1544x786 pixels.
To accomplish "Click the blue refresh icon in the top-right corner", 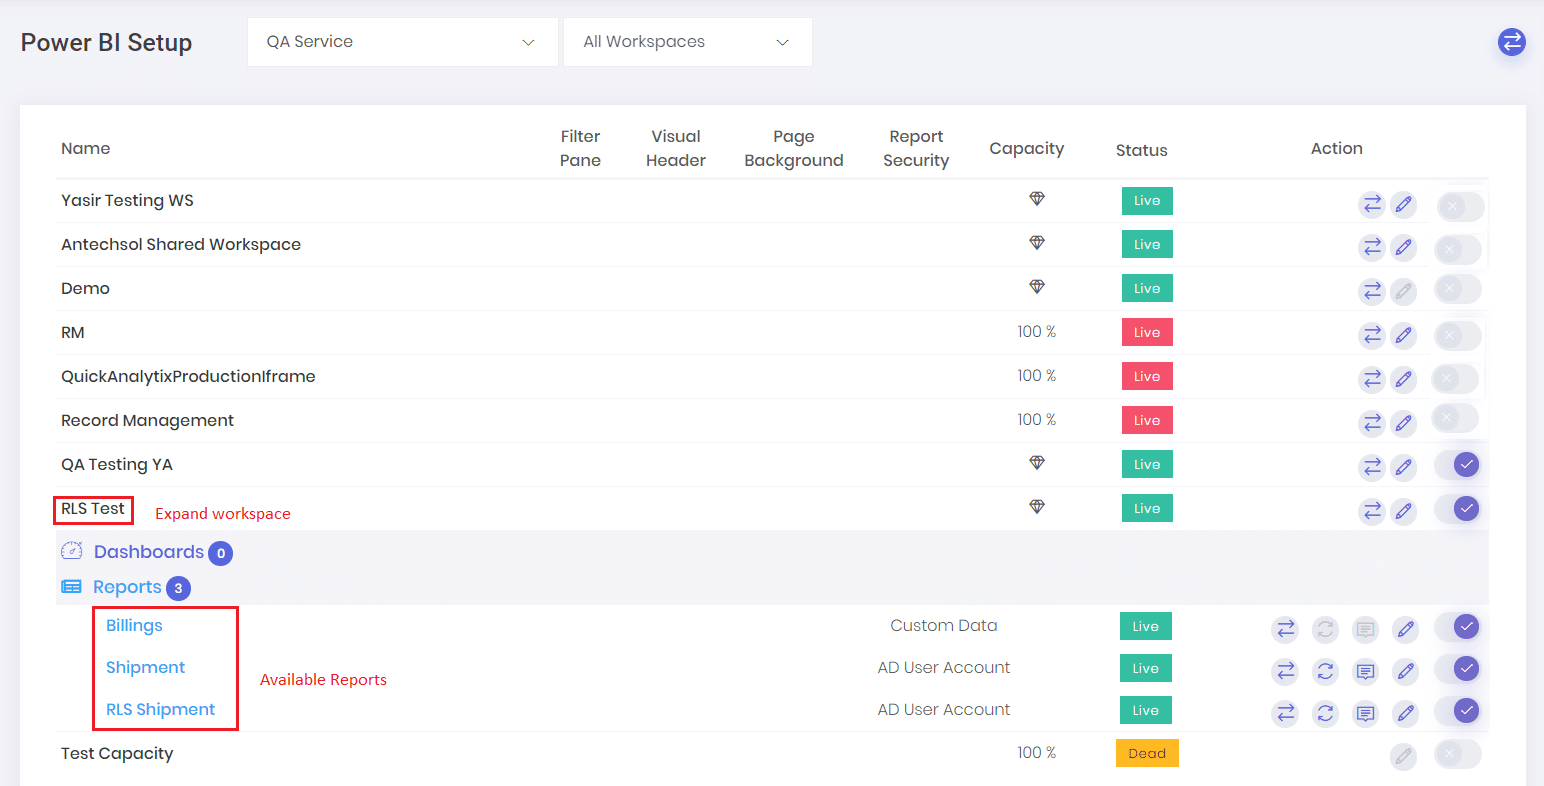I will pyautogui.click(x=1511, y=42).
